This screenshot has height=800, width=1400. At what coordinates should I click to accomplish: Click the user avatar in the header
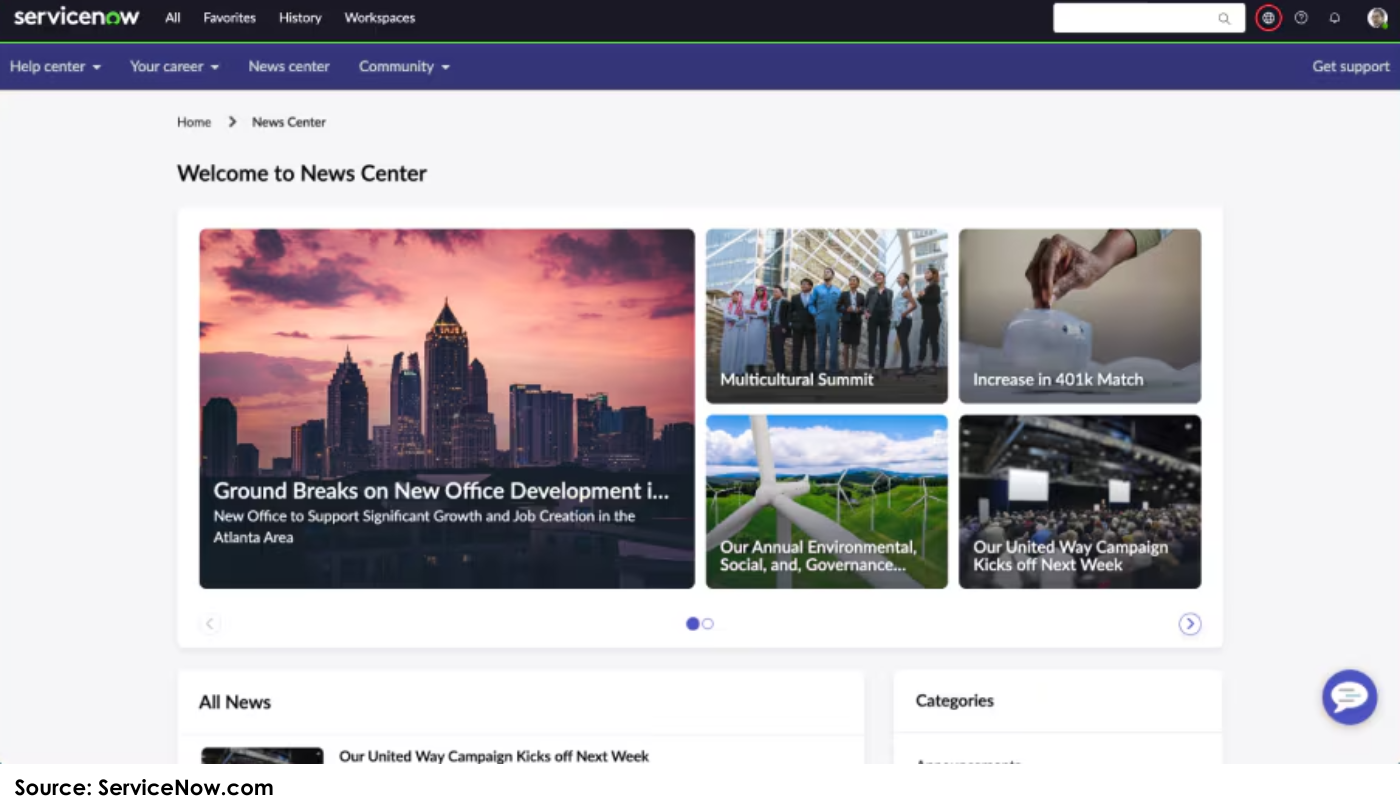1377,17
